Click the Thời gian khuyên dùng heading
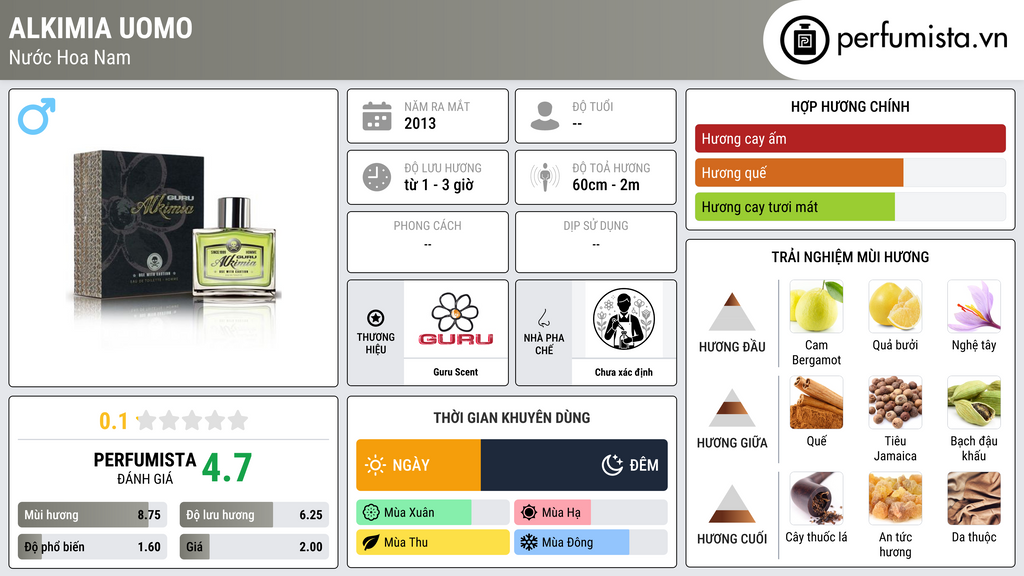Image resolution: width=1024 pixels, height=576 pixels. click(x=512, y=418)
